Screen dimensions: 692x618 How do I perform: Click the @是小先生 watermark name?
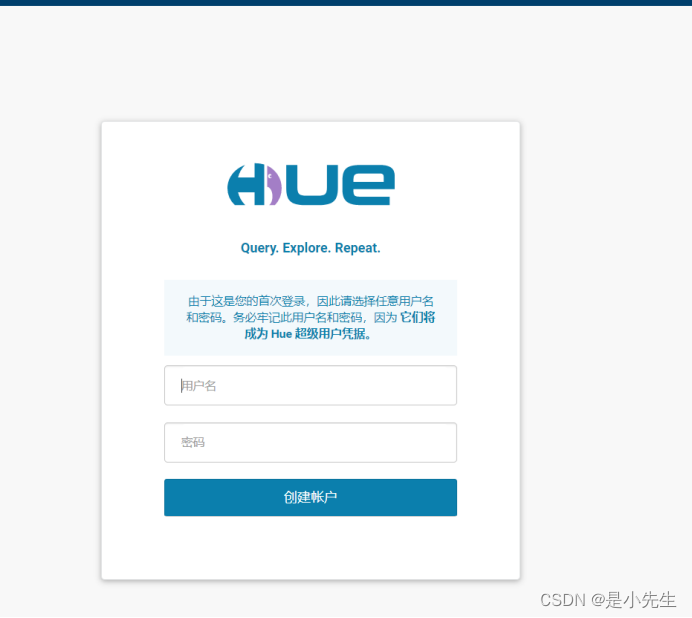633,600
